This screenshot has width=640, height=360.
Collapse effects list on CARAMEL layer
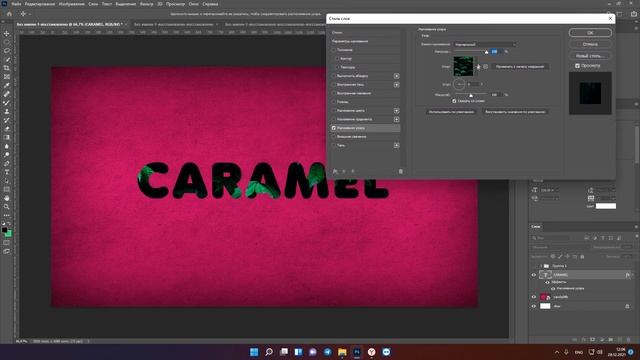tap(633, 275)
